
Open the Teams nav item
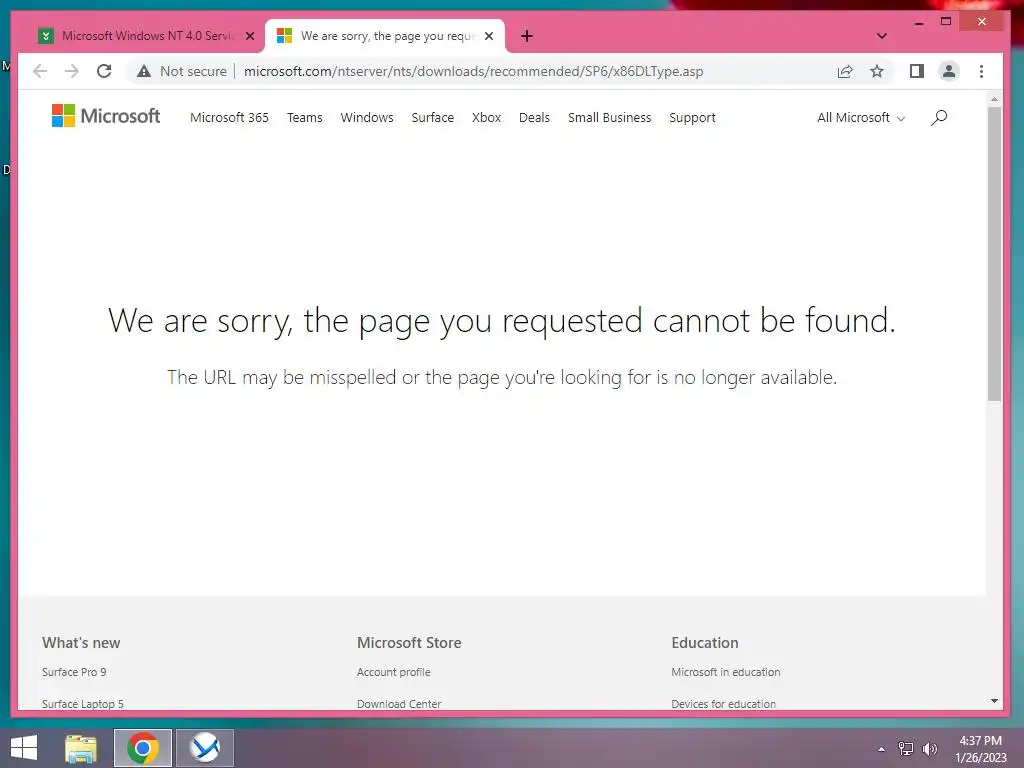point(304,118)
